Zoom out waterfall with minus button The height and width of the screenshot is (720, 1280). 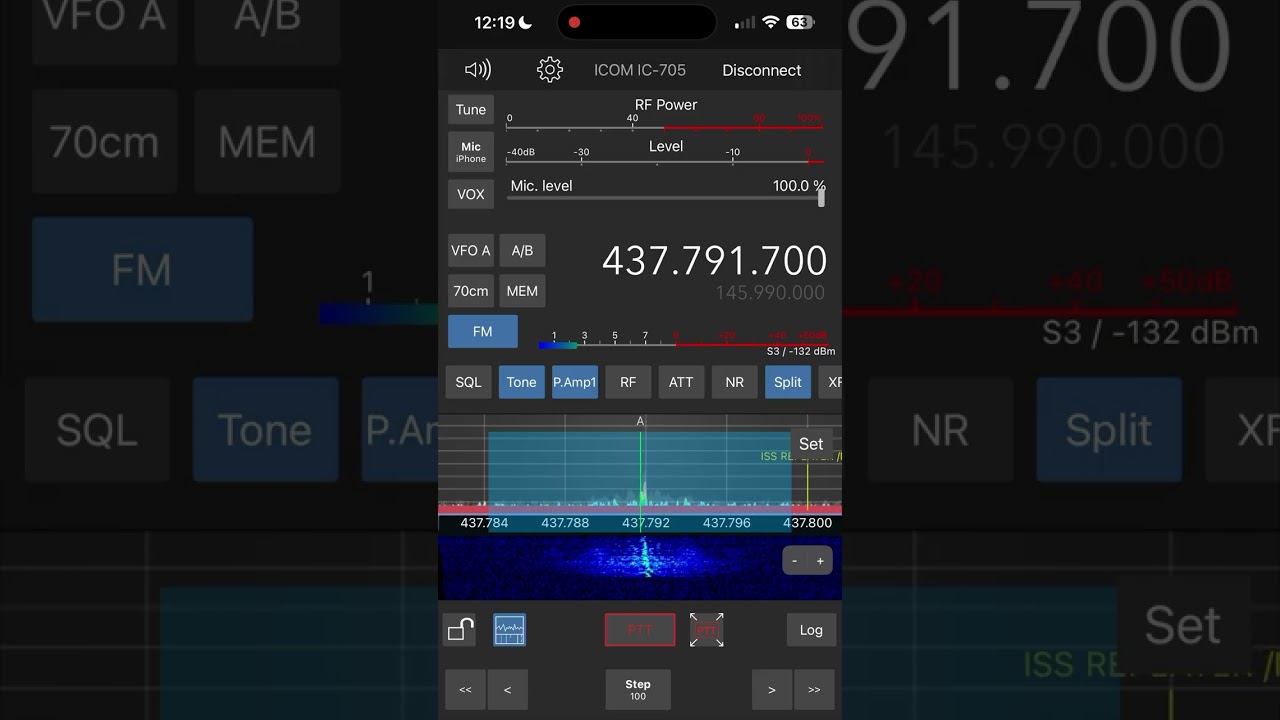click(795, 561)
